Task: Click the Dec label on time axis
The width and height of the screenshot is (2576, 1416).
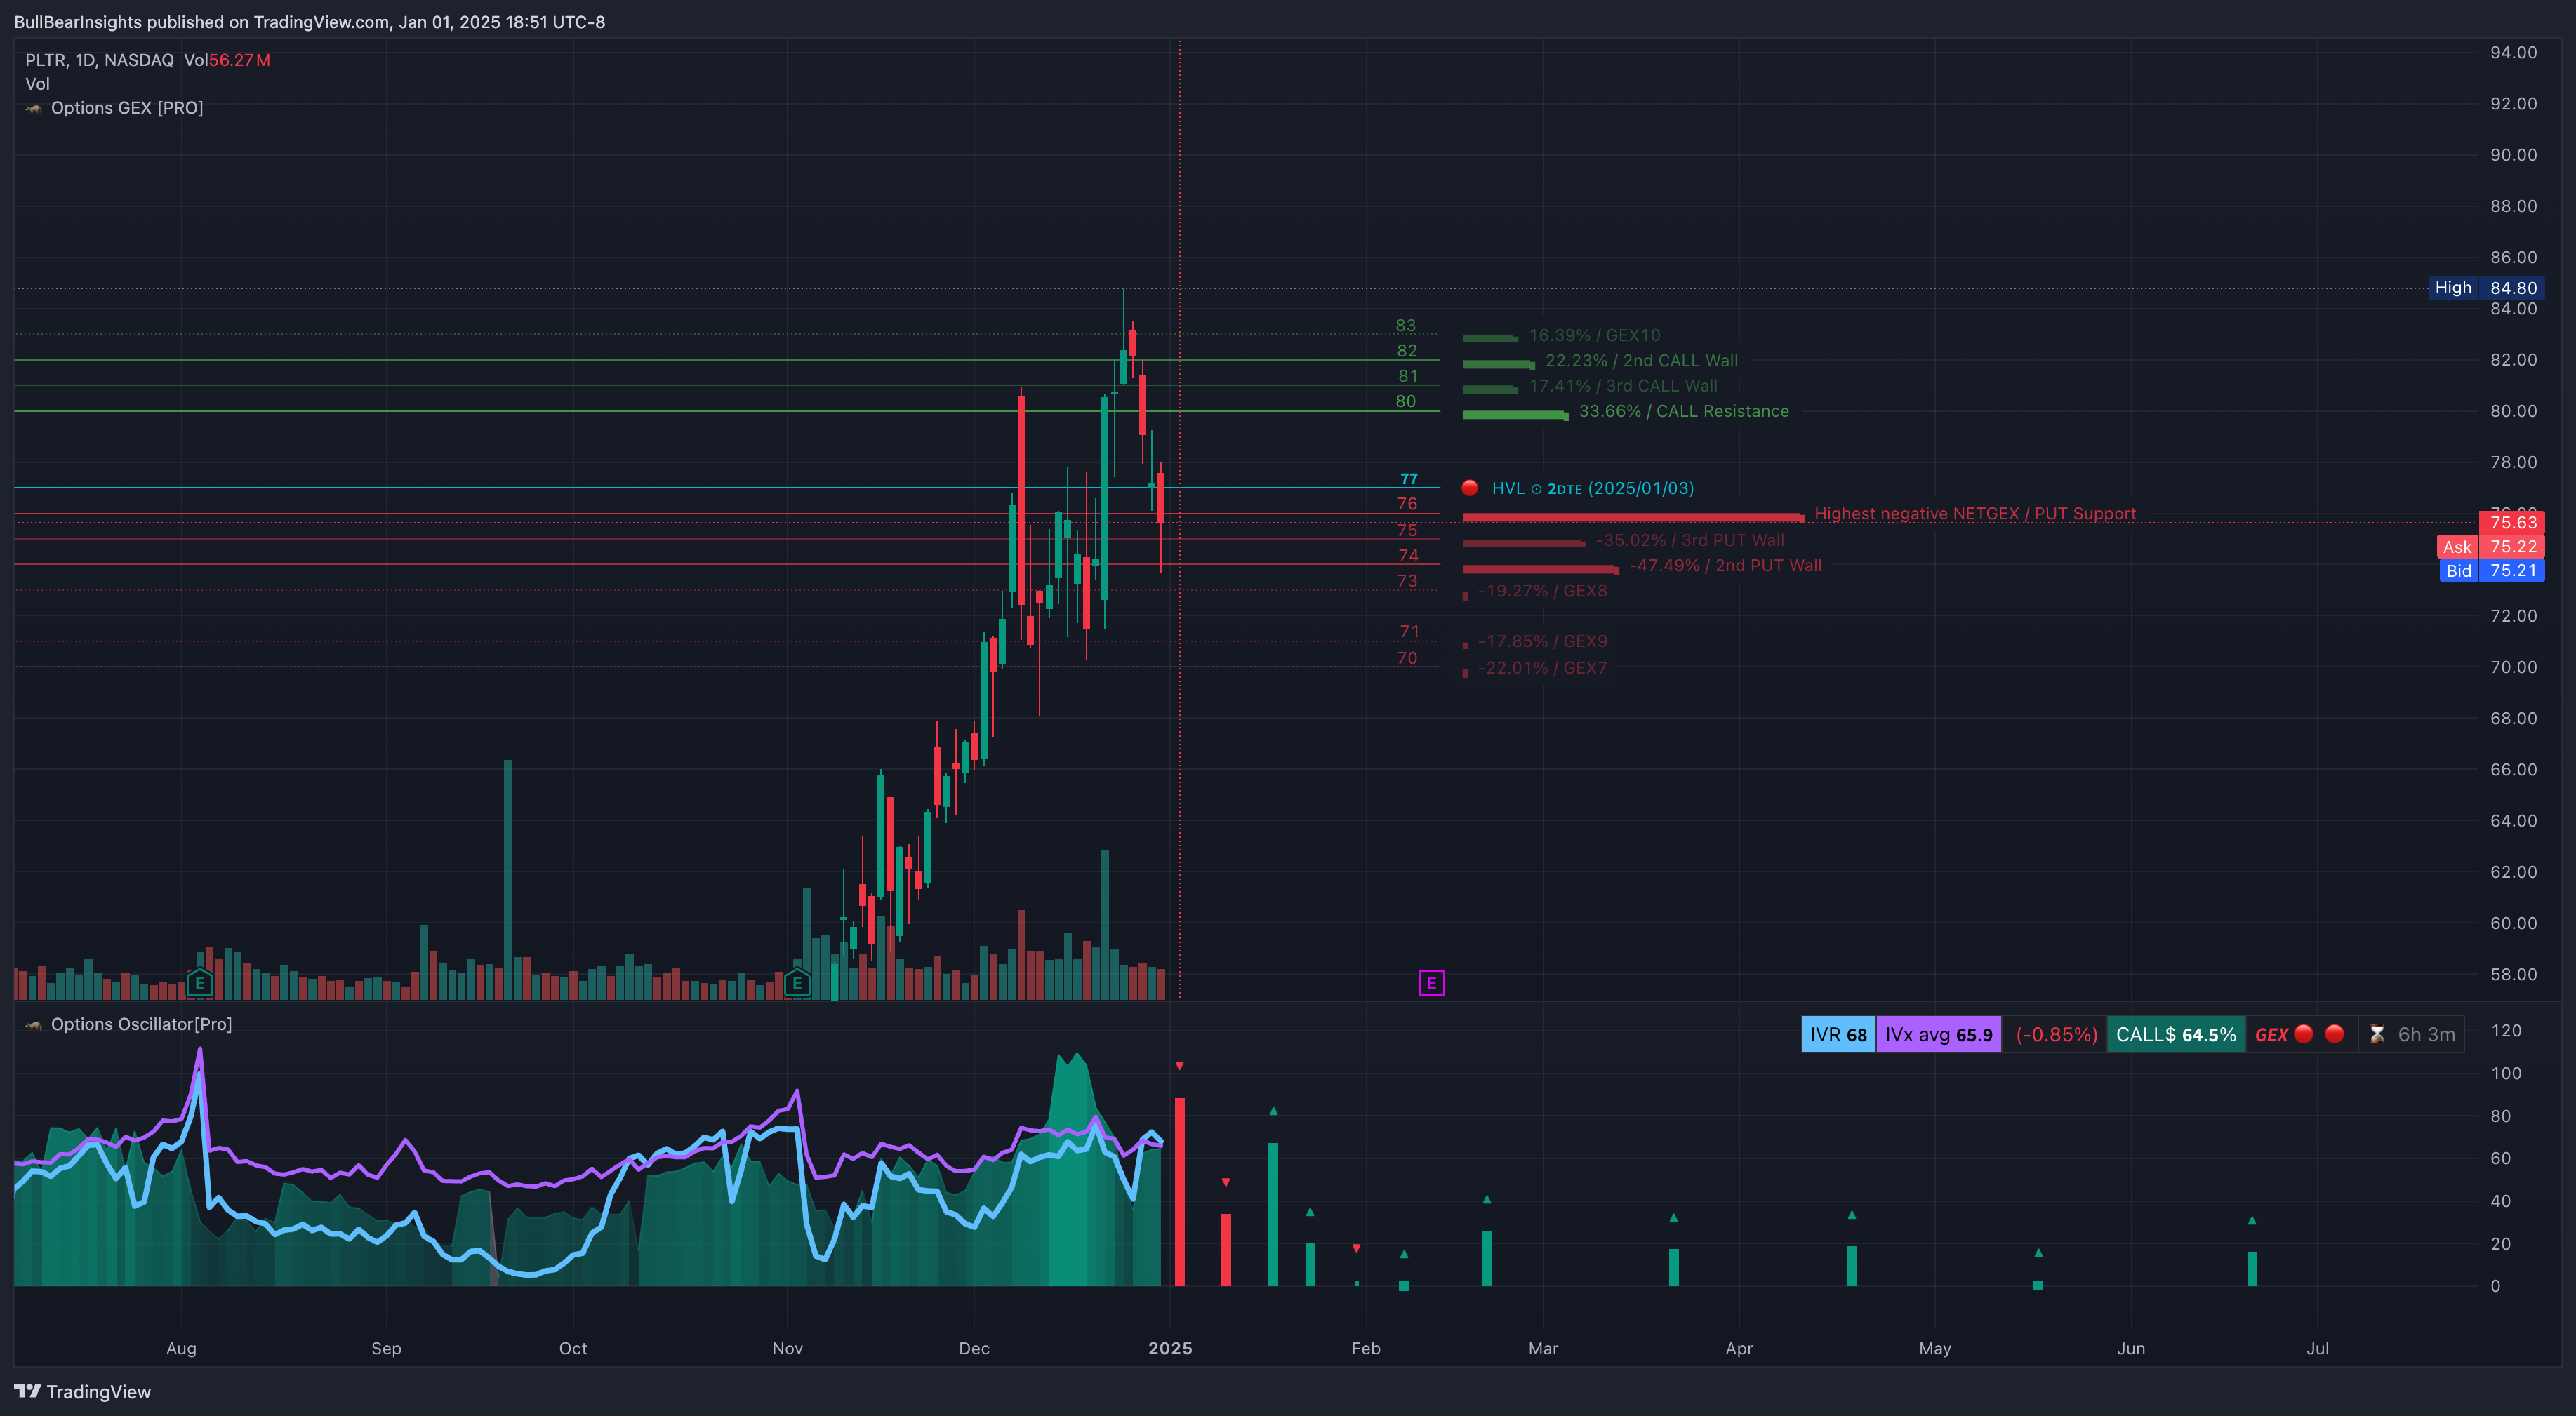Action: [974, 1348]
